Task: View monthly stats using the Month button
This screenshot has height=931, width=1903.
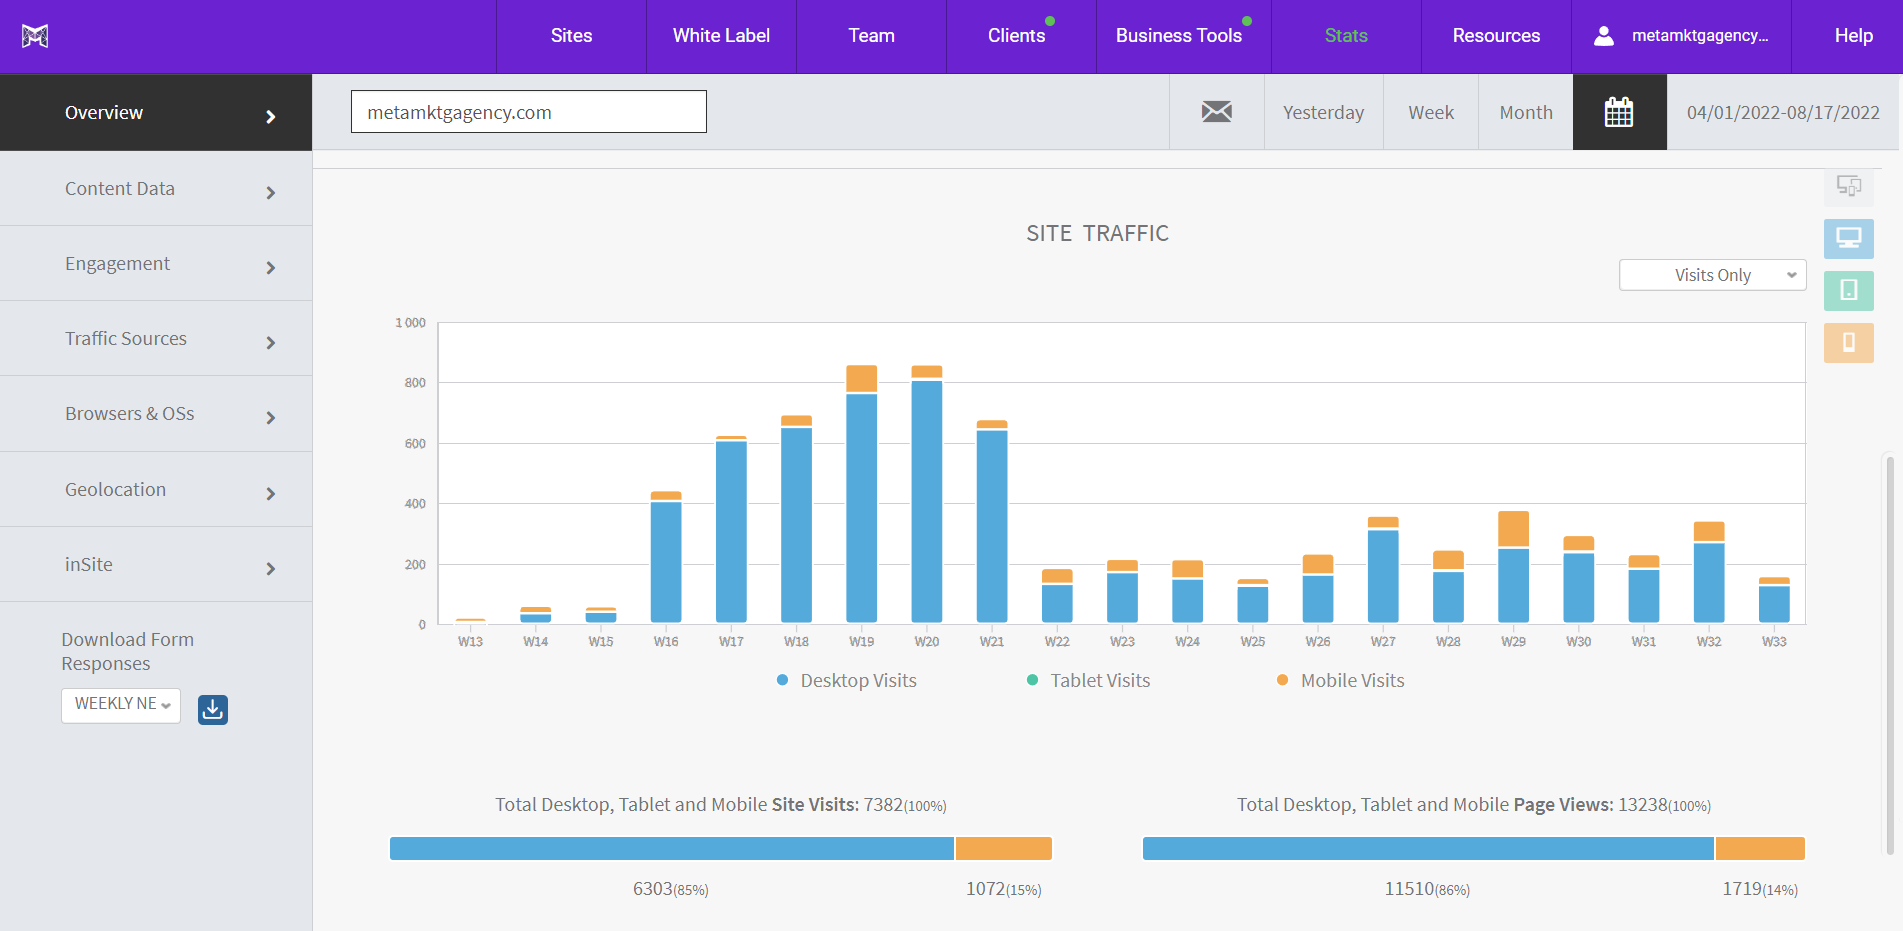Action: click(x=1525, y=112)
